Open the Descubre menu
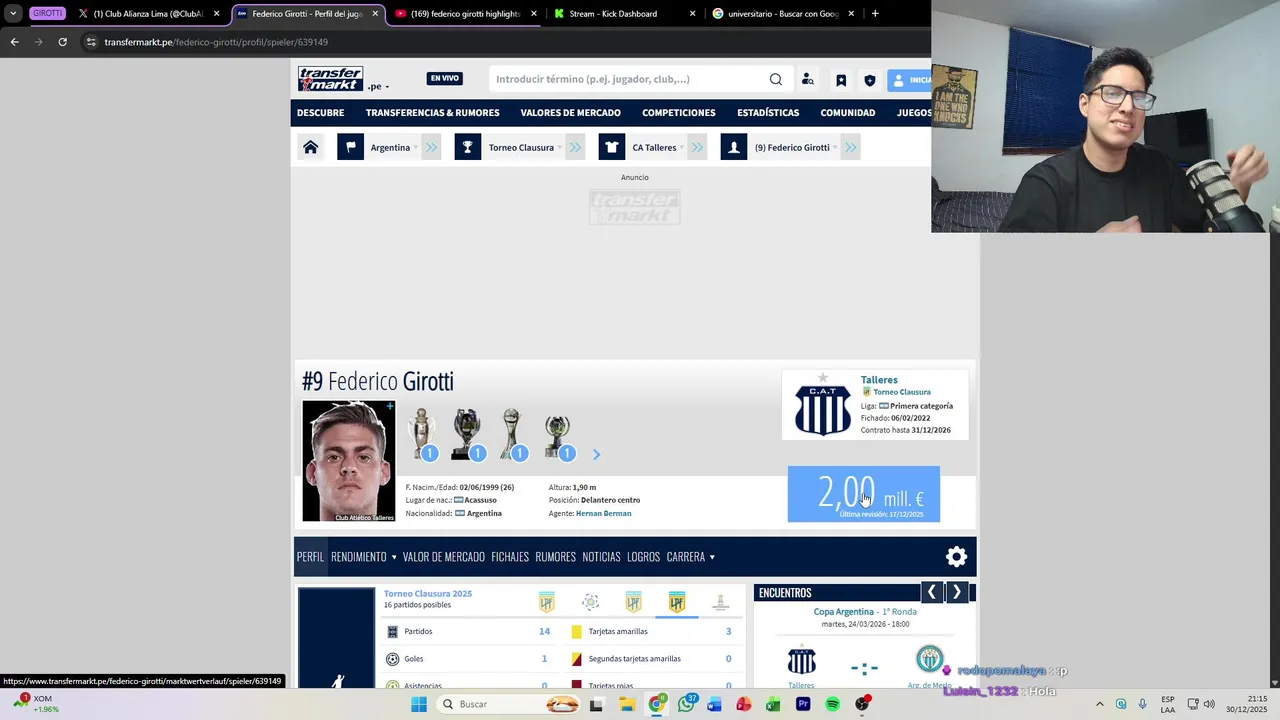Viewport: 1280px width, 720px height. [320, 113]
